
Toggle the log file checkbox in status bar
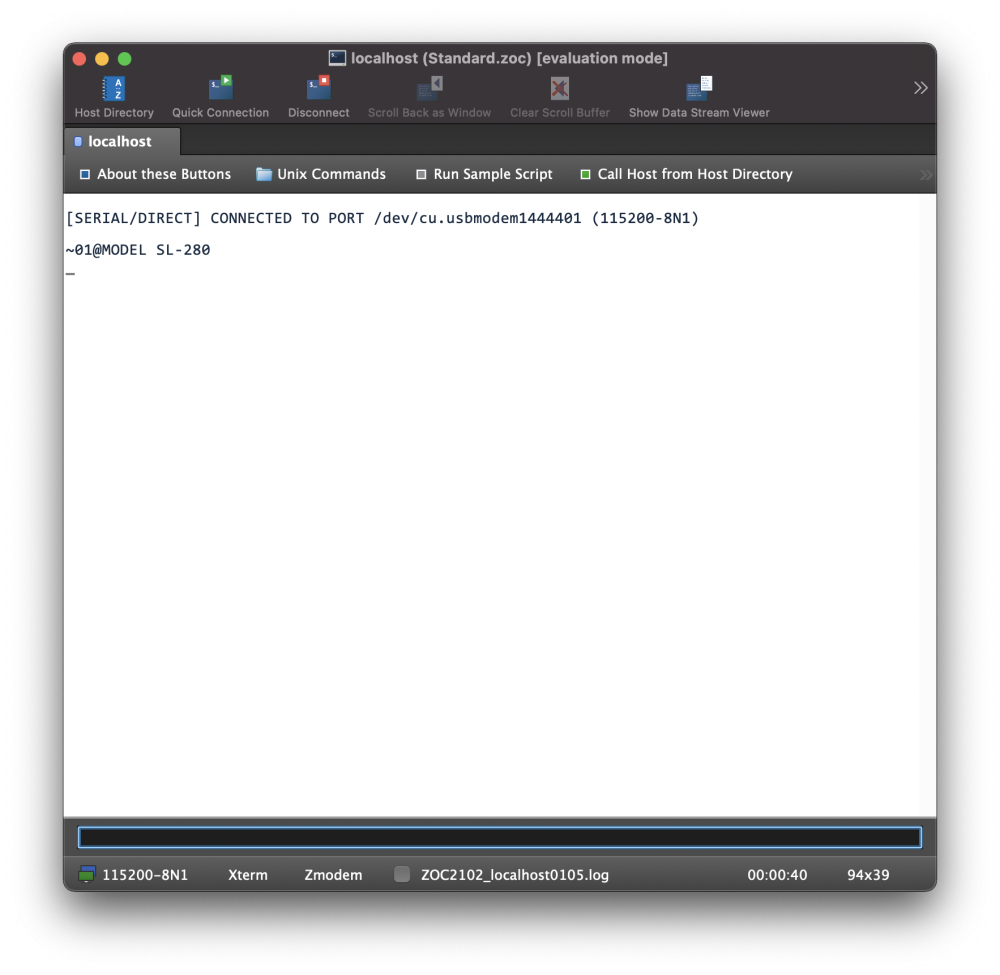pos(402,874)
